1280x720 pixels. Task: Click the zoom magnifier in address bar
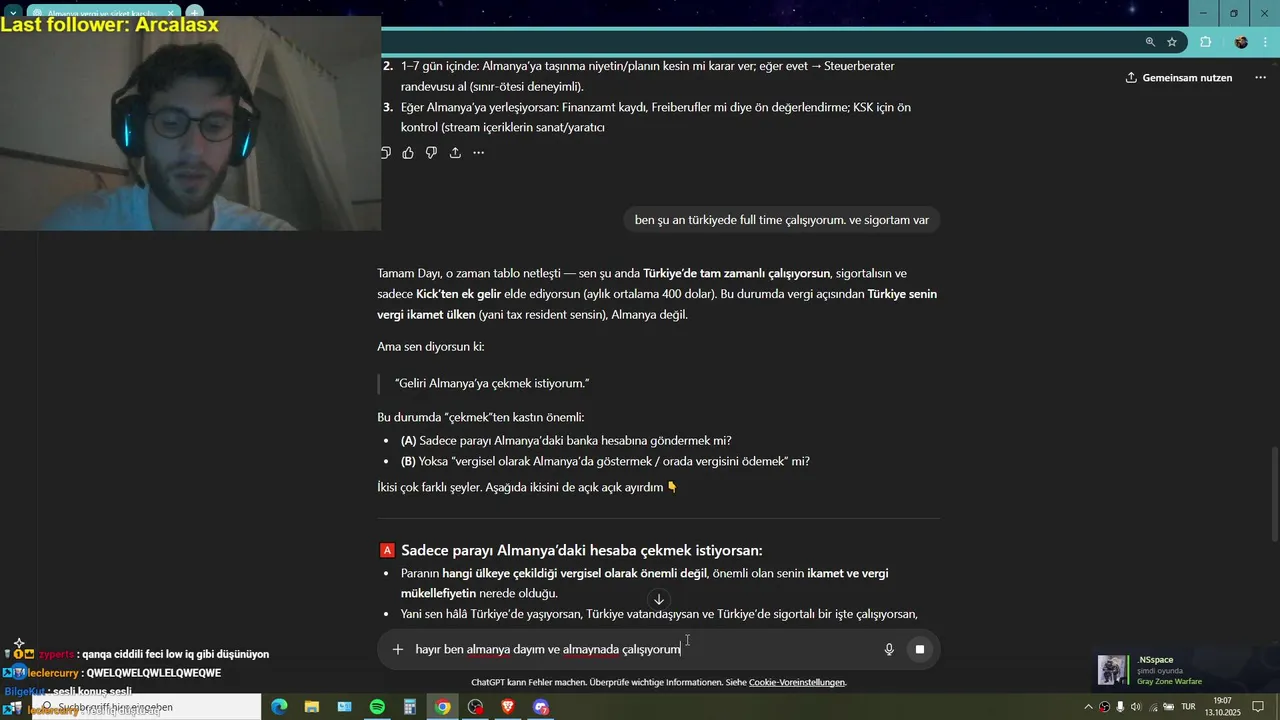click(1150, 42)
